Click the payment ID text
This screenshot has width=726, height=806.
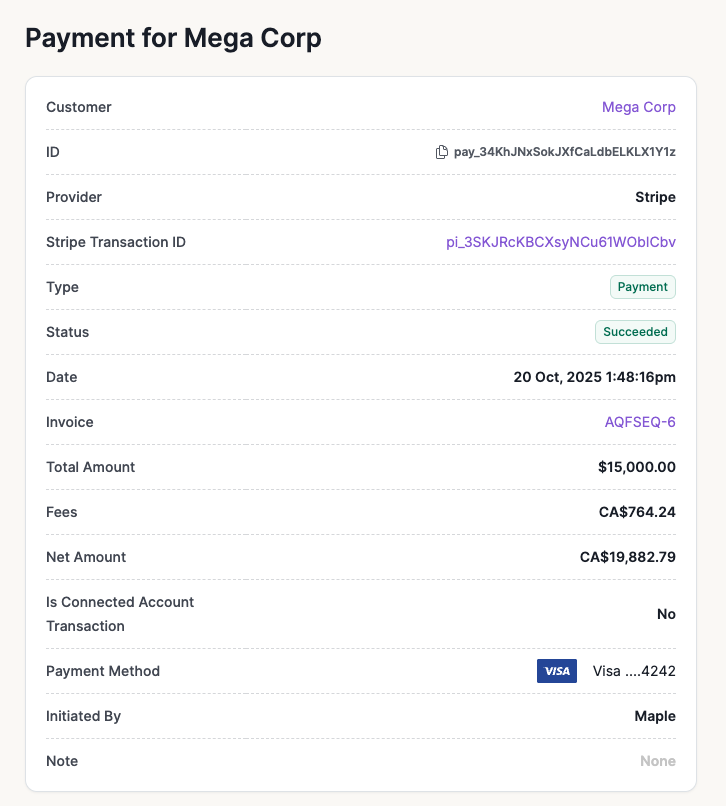coord(565,152)
